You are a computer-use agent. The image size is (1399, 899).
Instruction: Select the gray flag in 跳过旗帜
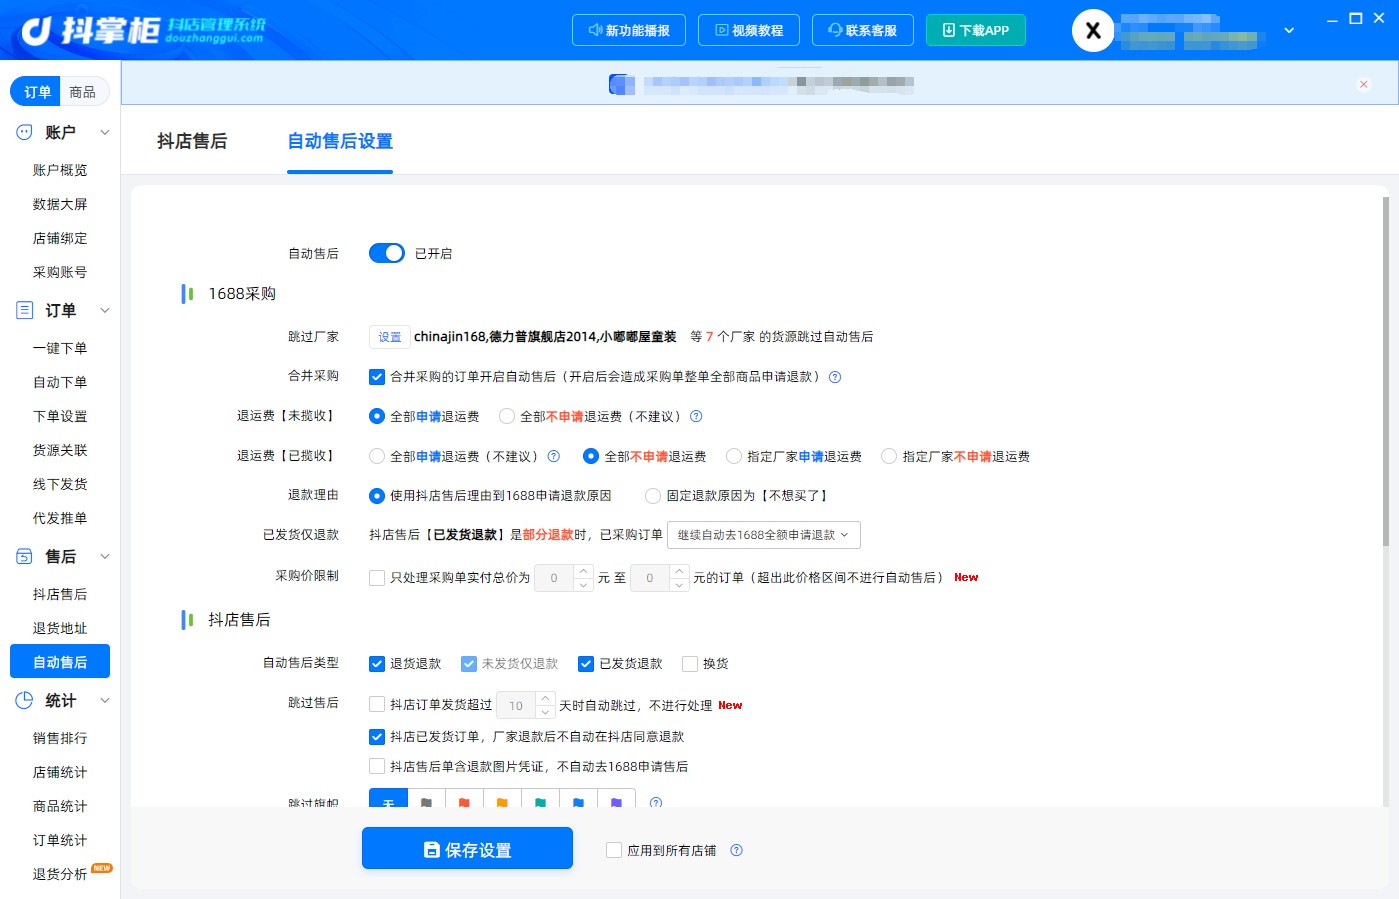coord(426,802)
